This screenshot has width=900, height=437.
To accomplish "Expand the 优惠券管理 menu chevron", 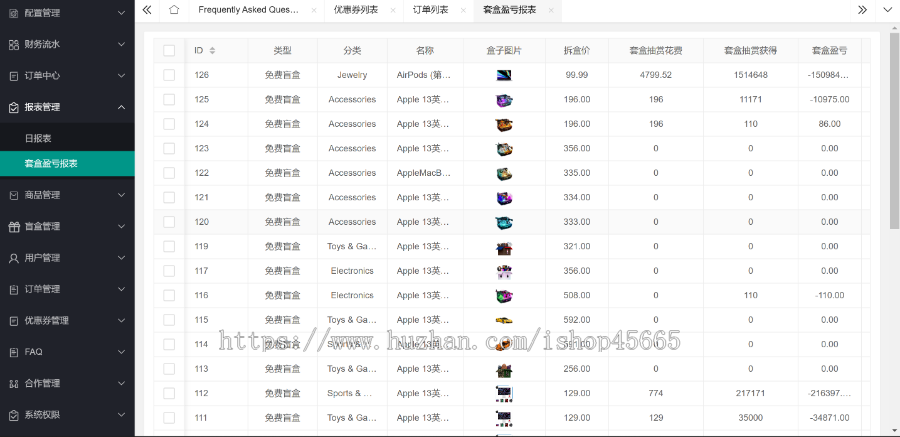I will click(121, 320).
